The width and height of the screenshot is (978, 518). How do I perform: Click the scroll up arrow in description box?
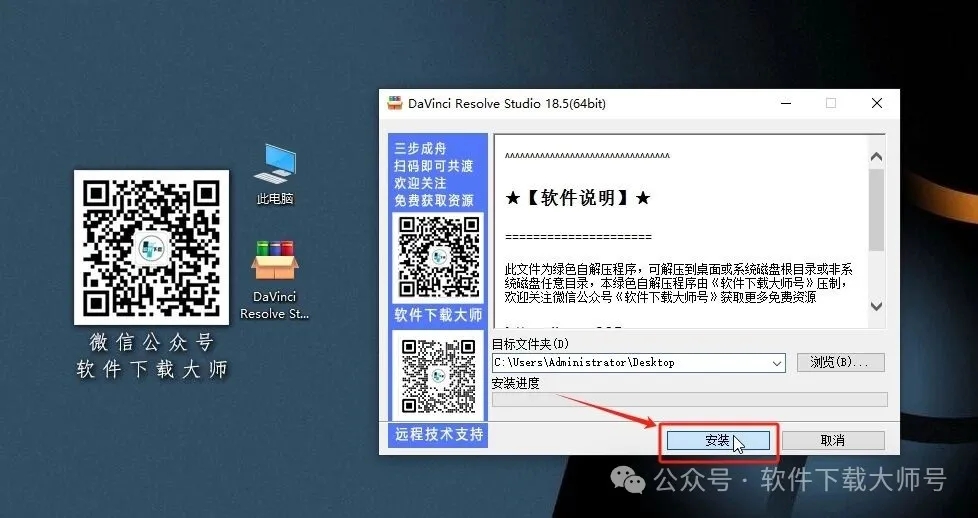click(876, 157)
